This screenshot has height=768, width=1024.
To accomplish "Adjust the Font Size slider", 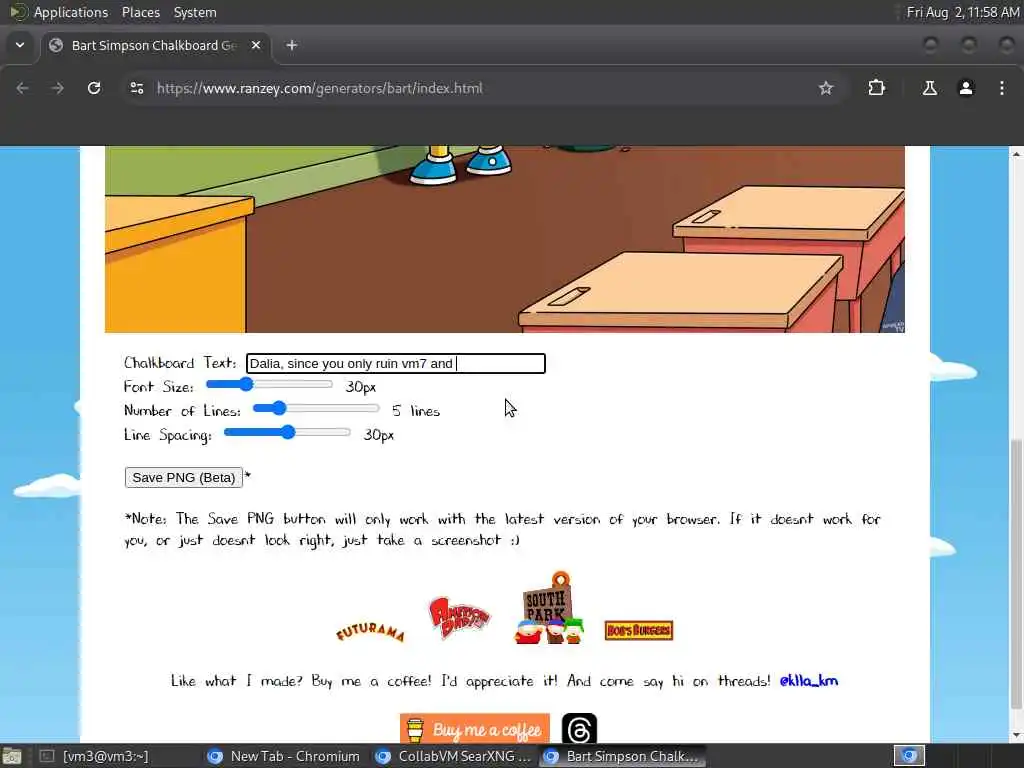I will coord(269,385).
